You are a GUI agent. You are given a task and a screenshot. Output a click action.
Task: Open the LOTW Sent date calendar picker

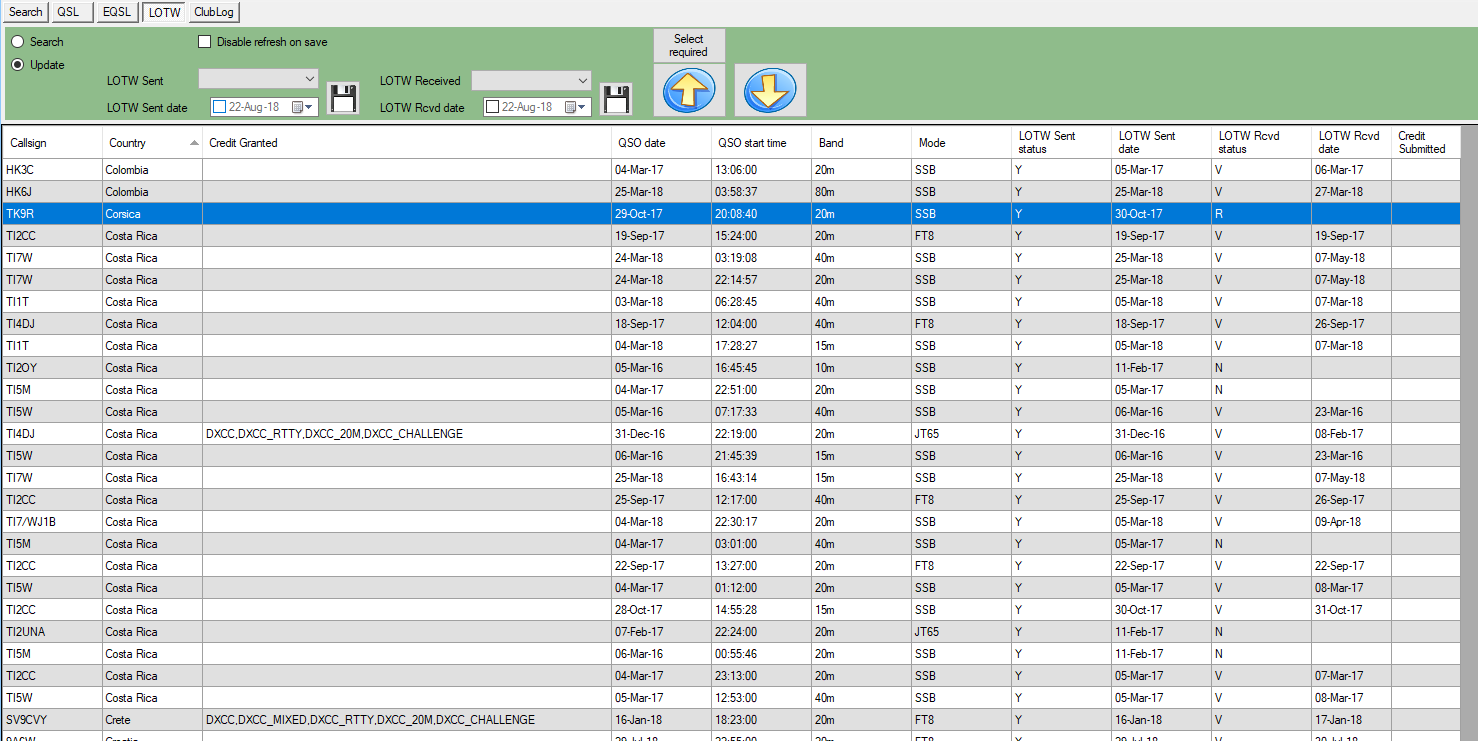click(297, 107)
